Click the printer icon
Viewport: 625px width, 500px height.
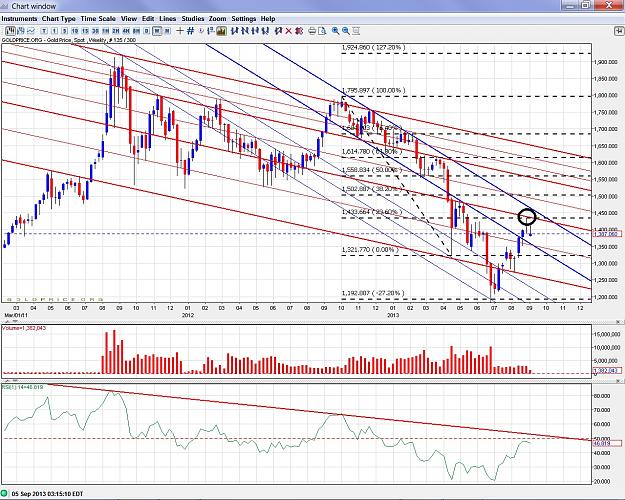tap(312, 31)
